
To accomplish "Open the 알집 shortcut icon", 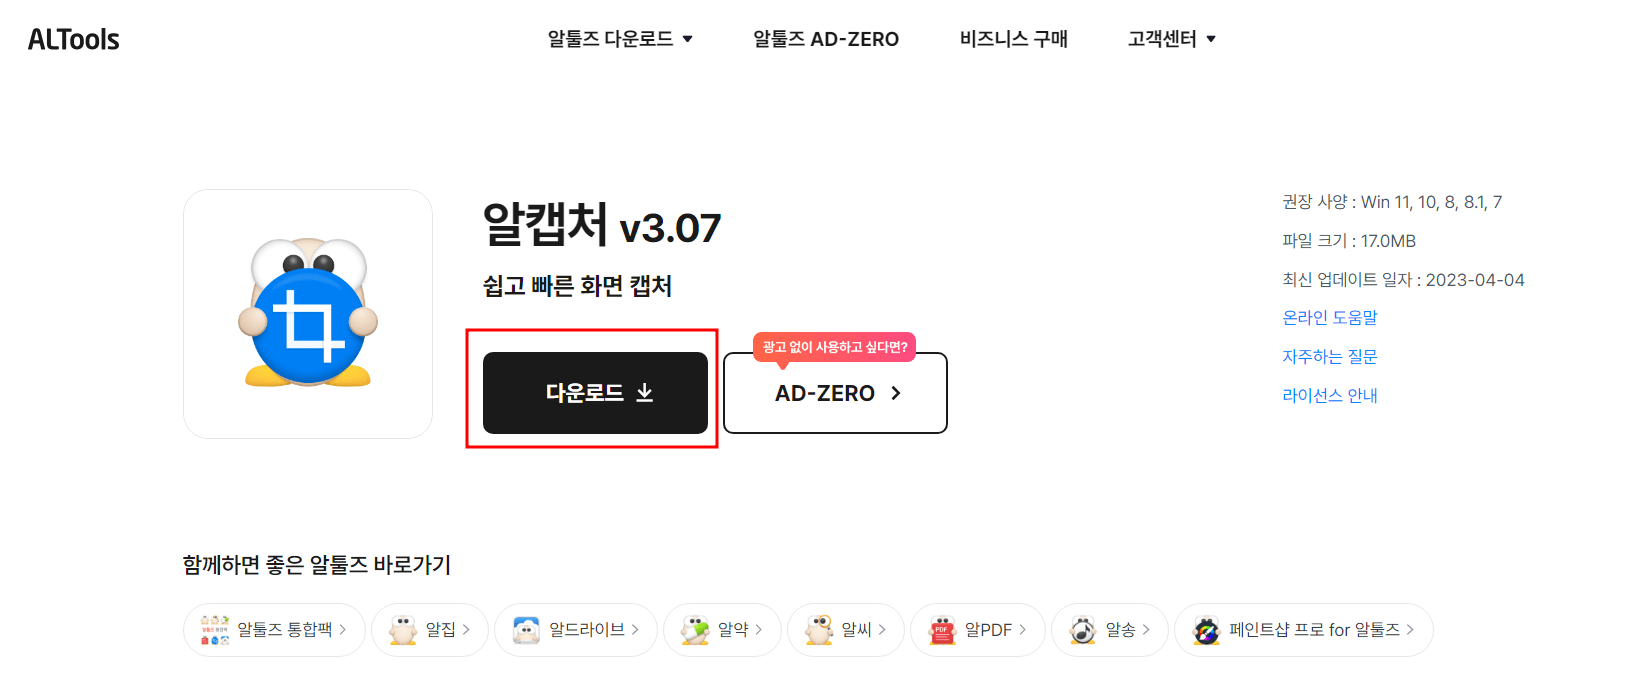I will coord(429,629).
